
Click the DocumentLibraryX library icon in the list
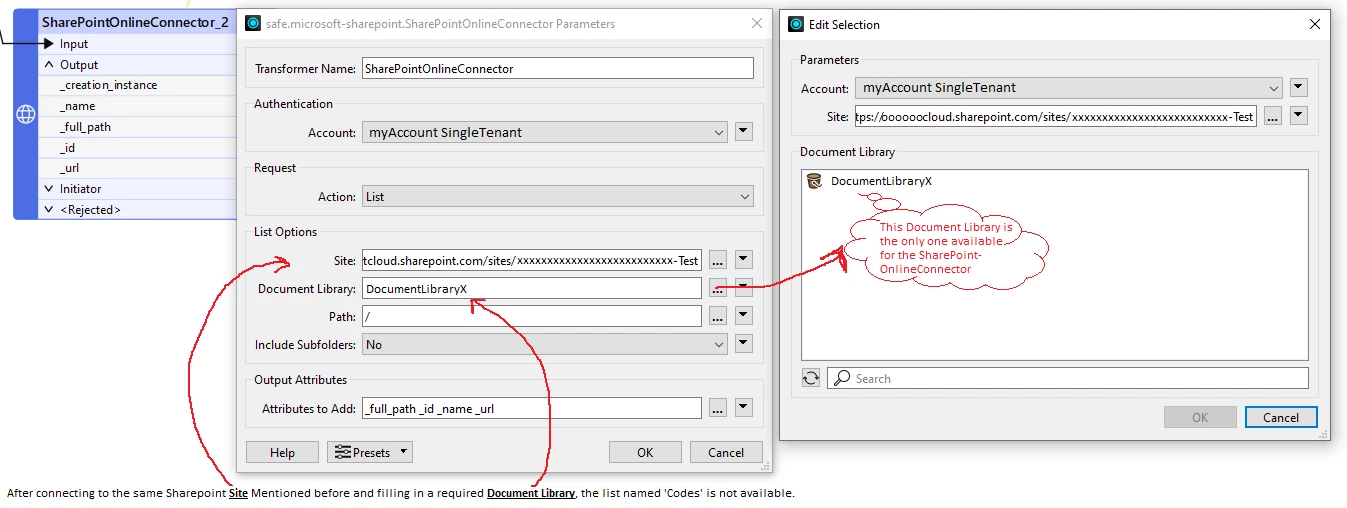coord(814,181)
